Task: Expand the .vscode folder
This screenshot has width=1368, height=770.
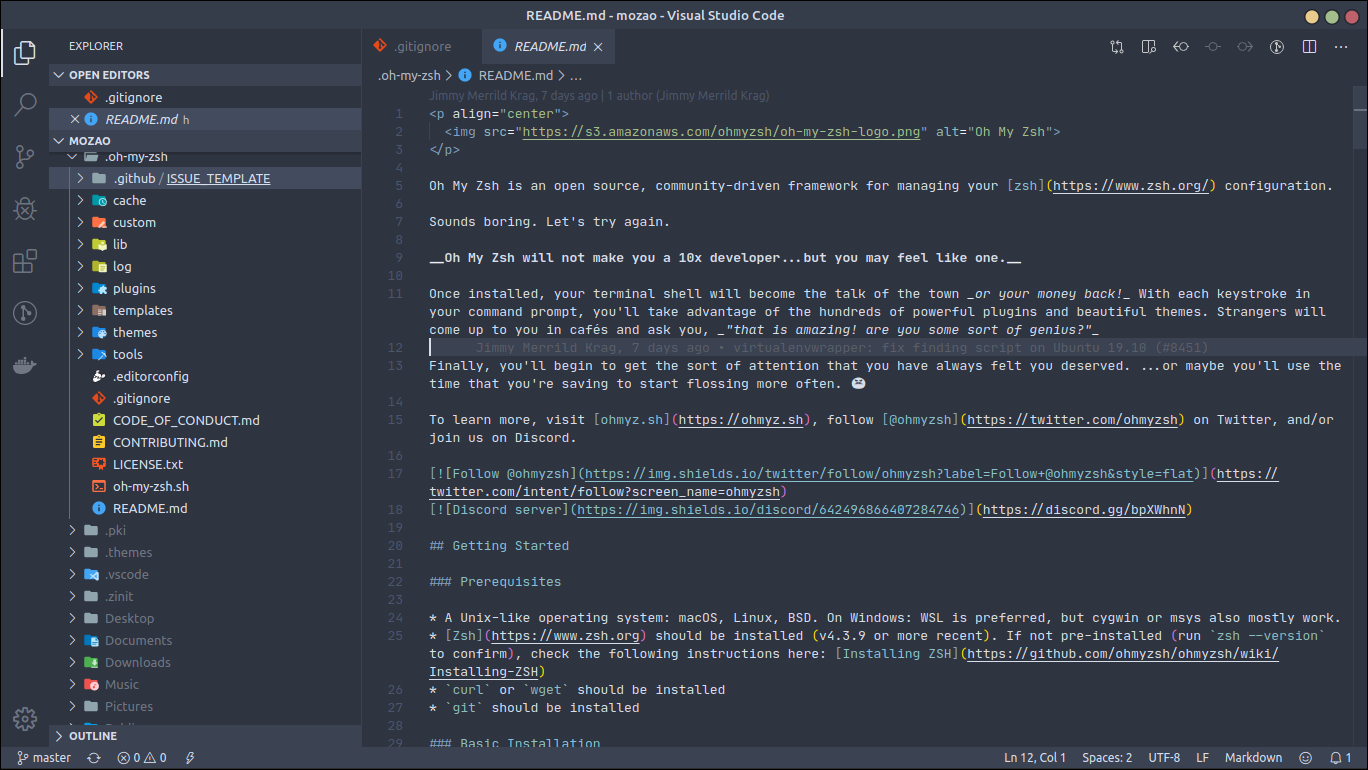Action: click(x=205, y=574)
